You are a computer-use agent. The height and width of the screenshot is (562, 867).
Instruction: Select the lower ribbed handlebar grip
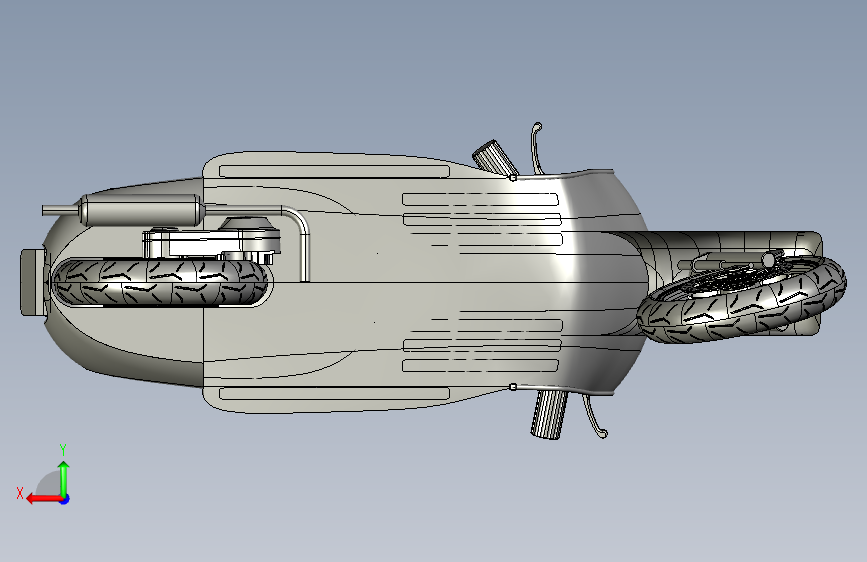point(549,415)
